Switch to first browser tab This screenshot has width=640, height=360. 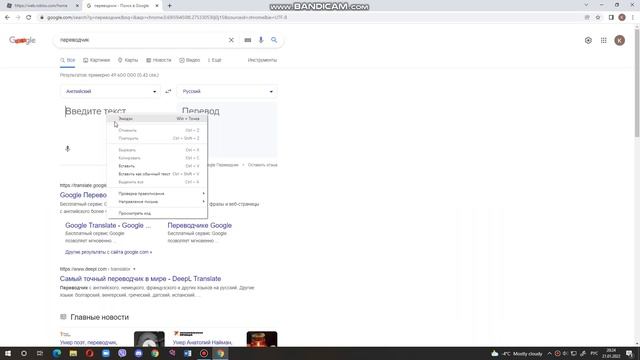[x=42, y=6]
